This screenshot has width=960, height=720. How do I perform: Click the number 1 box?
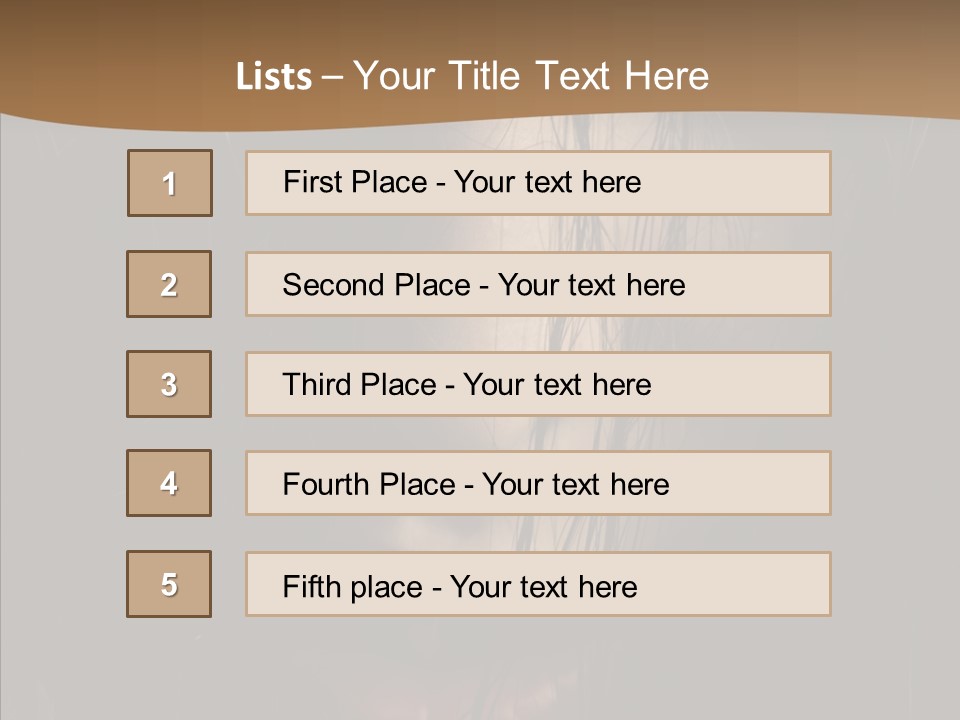(x=170, y=183)
